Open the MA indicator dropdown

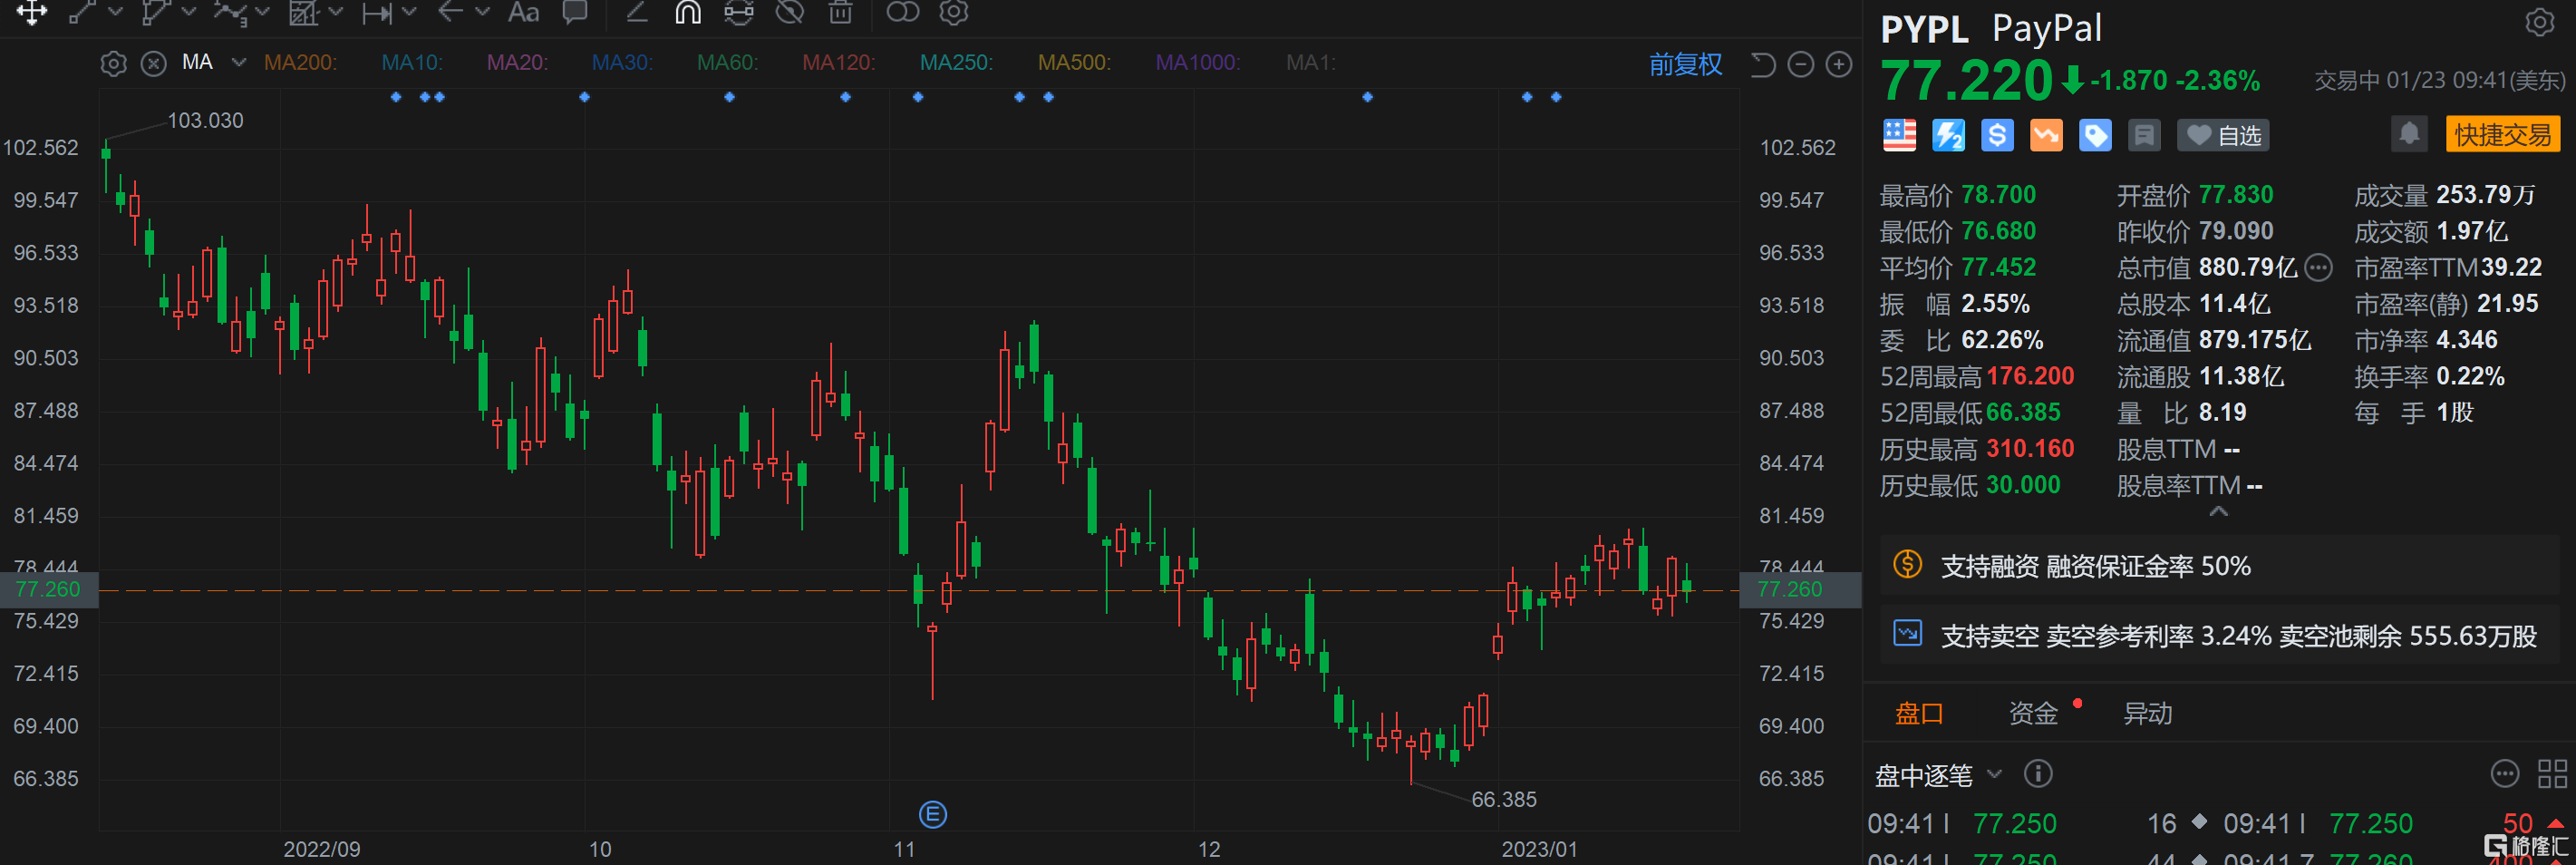coord(239,63)
